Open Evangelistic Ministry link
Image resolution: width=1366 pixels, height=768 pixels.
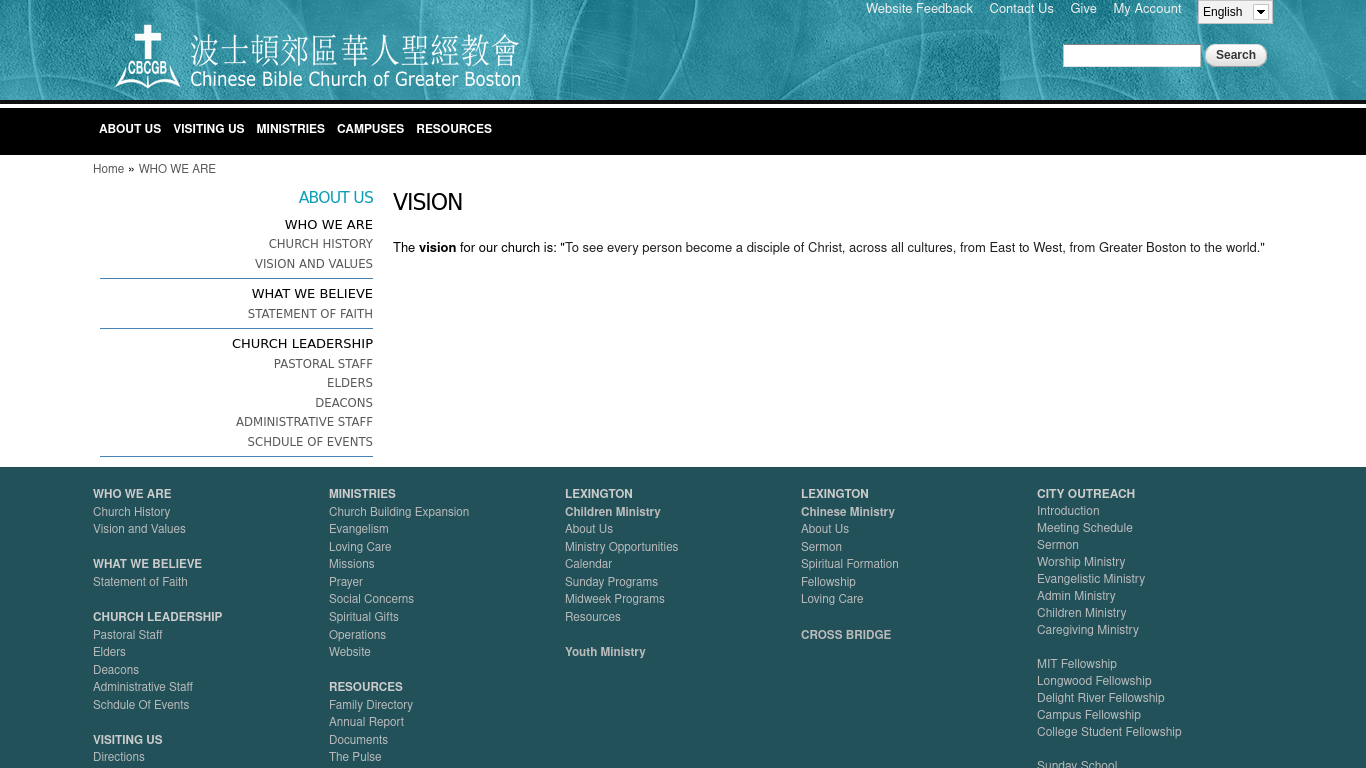point(1091,579)
